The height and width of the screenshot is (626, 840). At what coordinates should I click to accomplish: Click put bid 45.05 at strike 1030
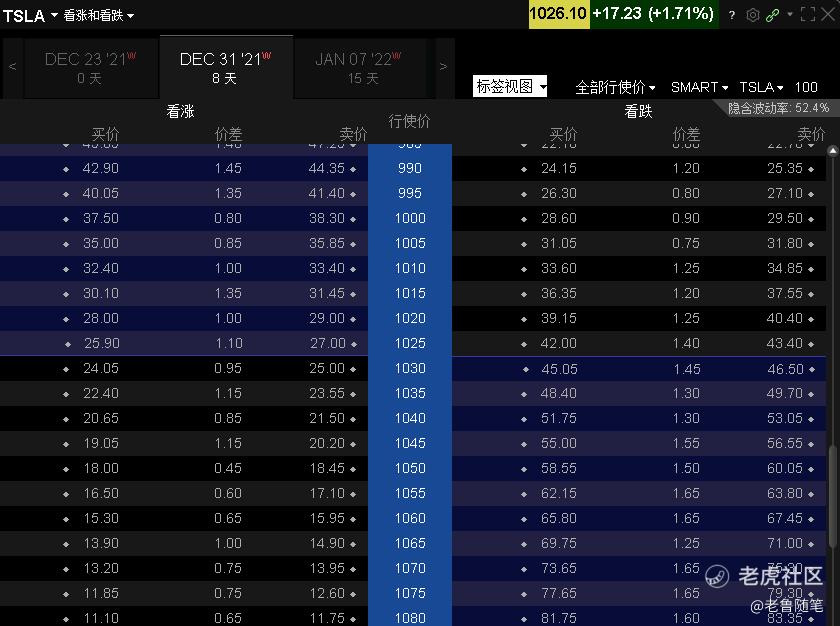(x=560, y=369)
